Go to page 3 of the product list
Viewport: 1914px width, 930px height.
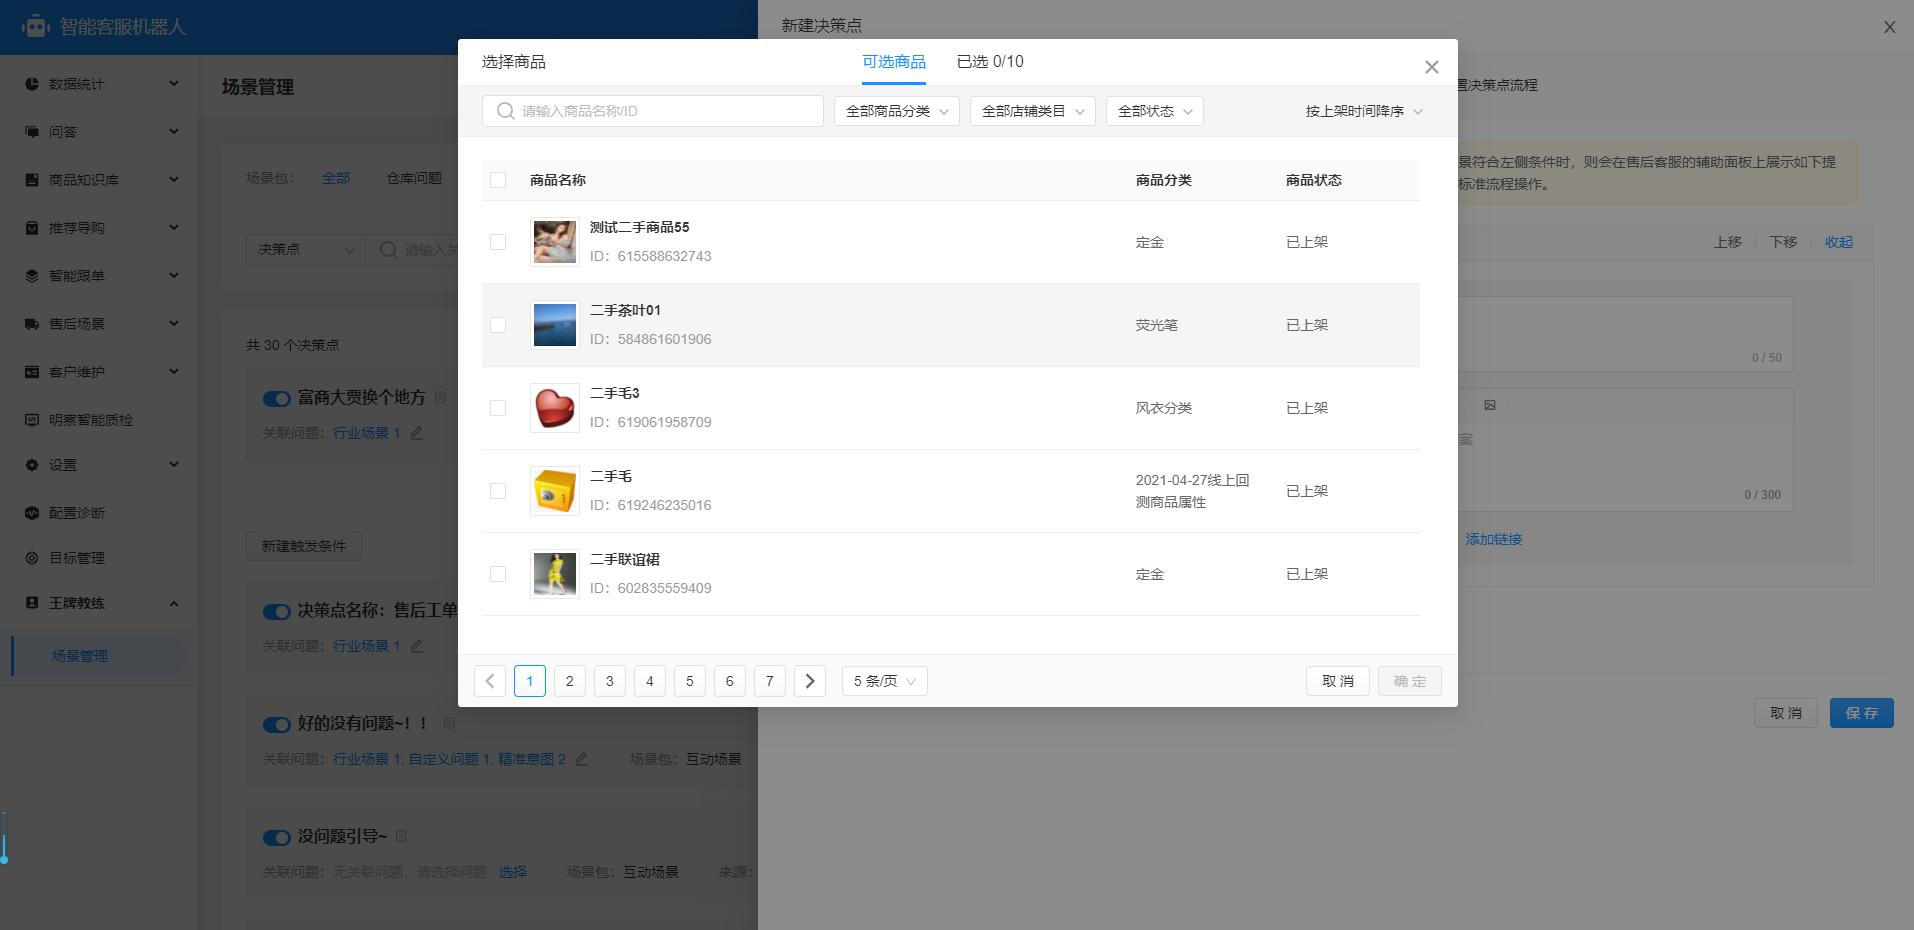(x=610, y=681)
